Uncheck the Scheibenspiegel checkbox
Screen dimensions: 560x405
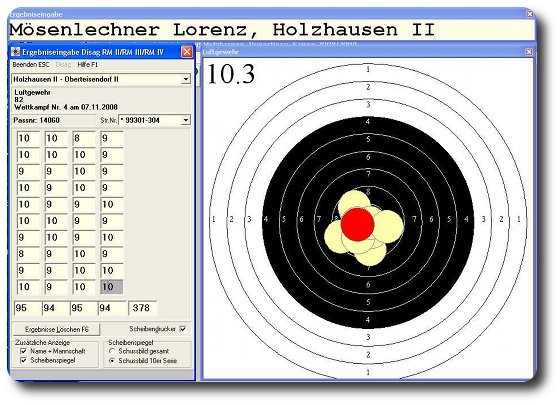click(24, 360)
